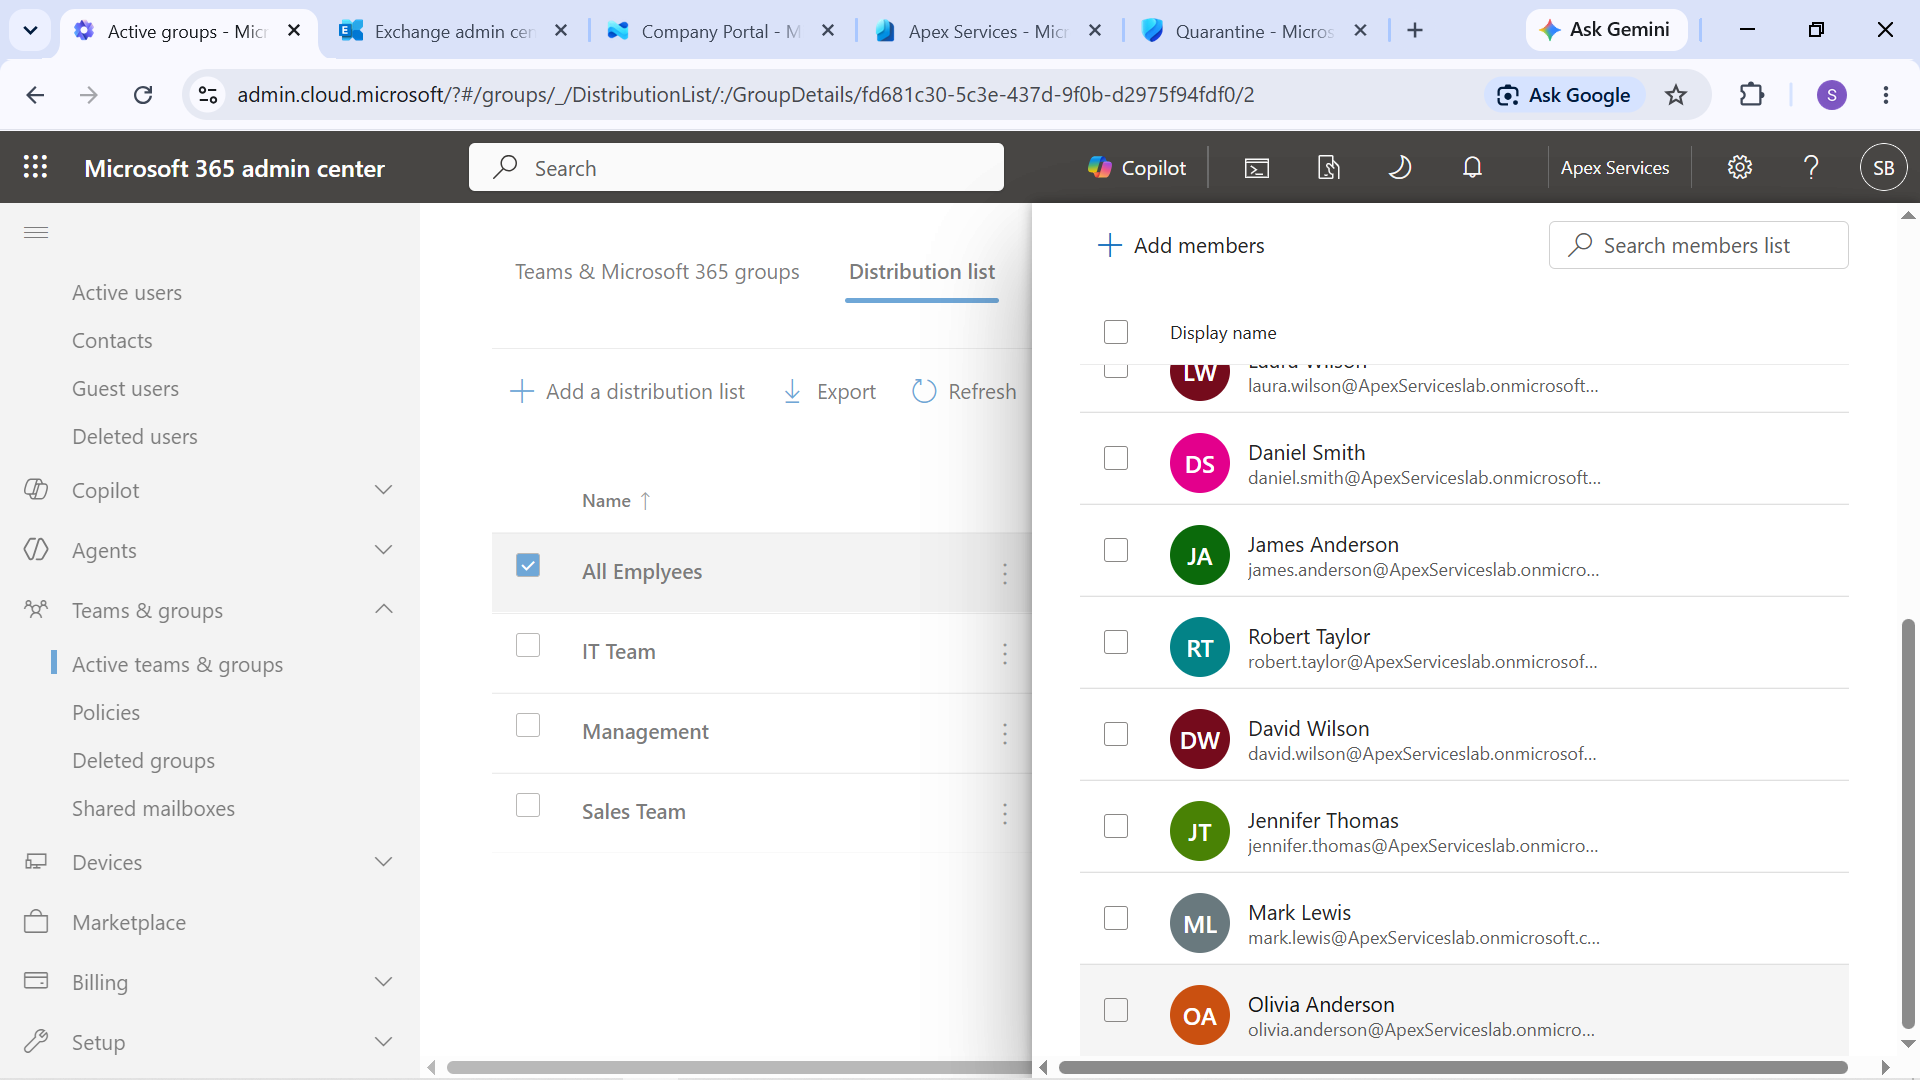
Task: Open the Chrome three-dot menu
Action: click(x=1886, y=95)
